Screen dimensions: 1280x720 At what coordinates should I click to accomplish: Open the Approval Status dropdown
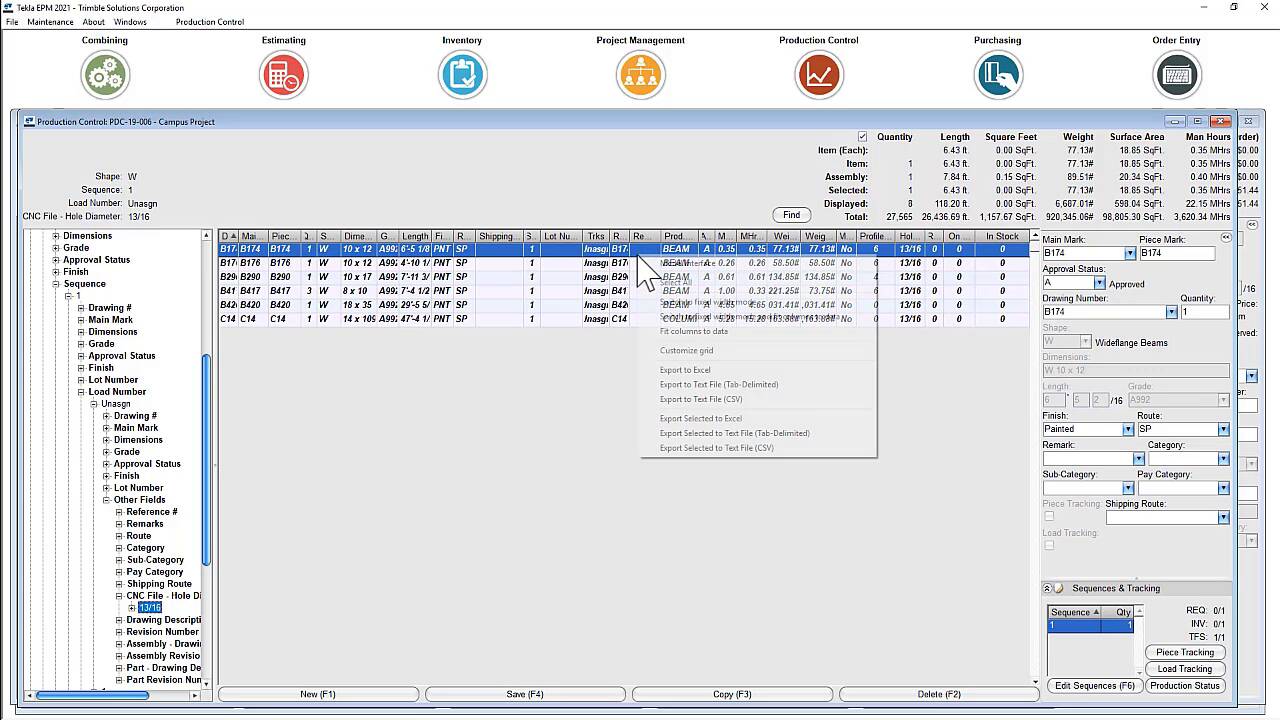point(1099,283)
